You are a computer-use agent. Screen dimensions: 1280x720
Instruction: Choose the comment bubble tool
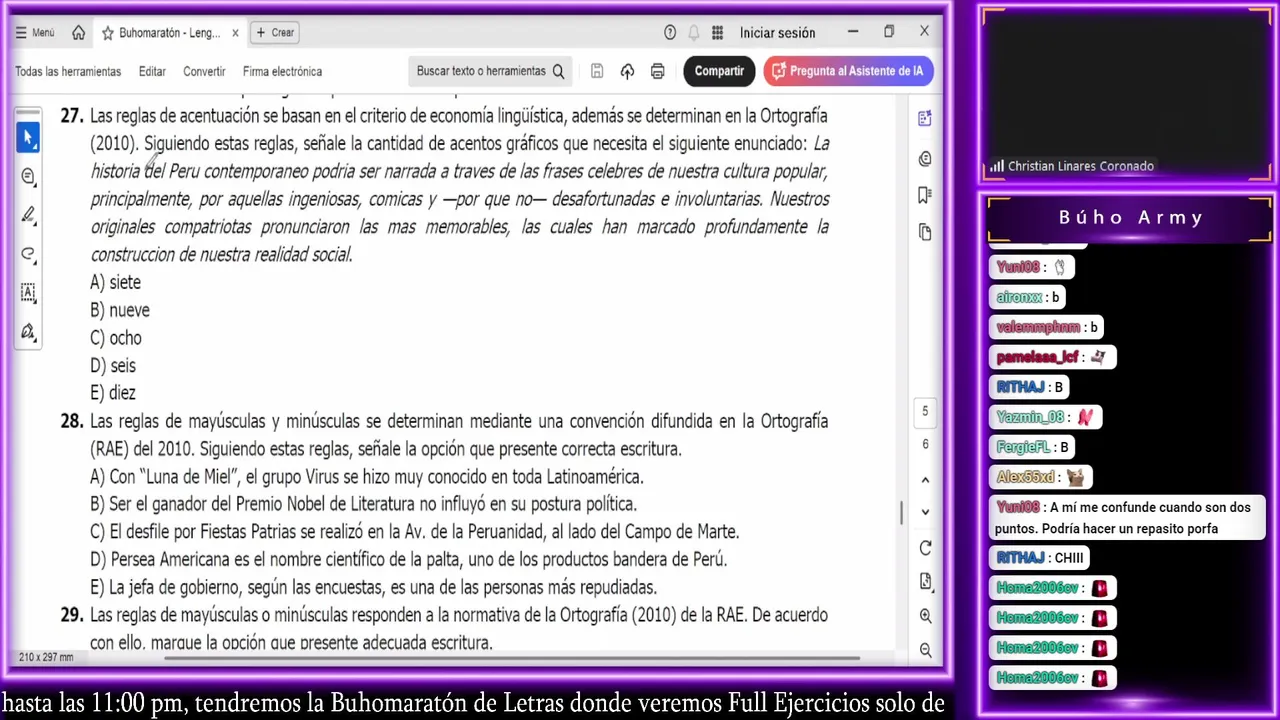[x=28, y=176]
